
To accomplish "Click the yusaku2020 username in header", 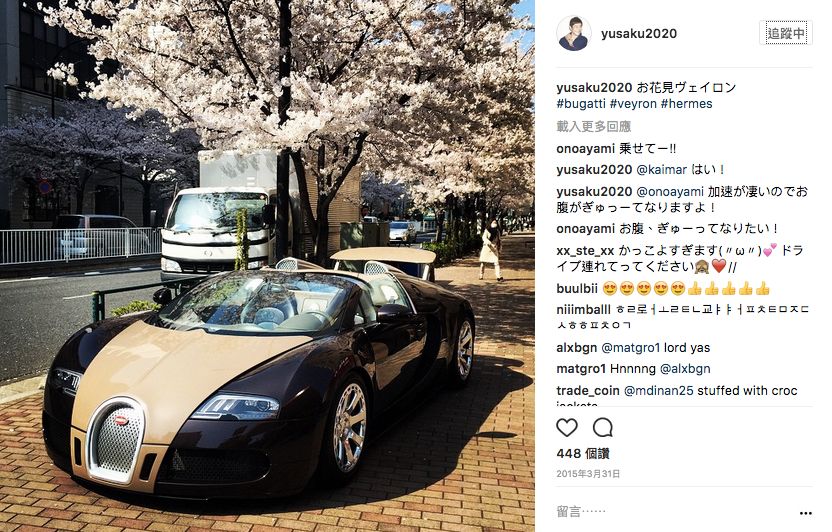I will (639, 33).
